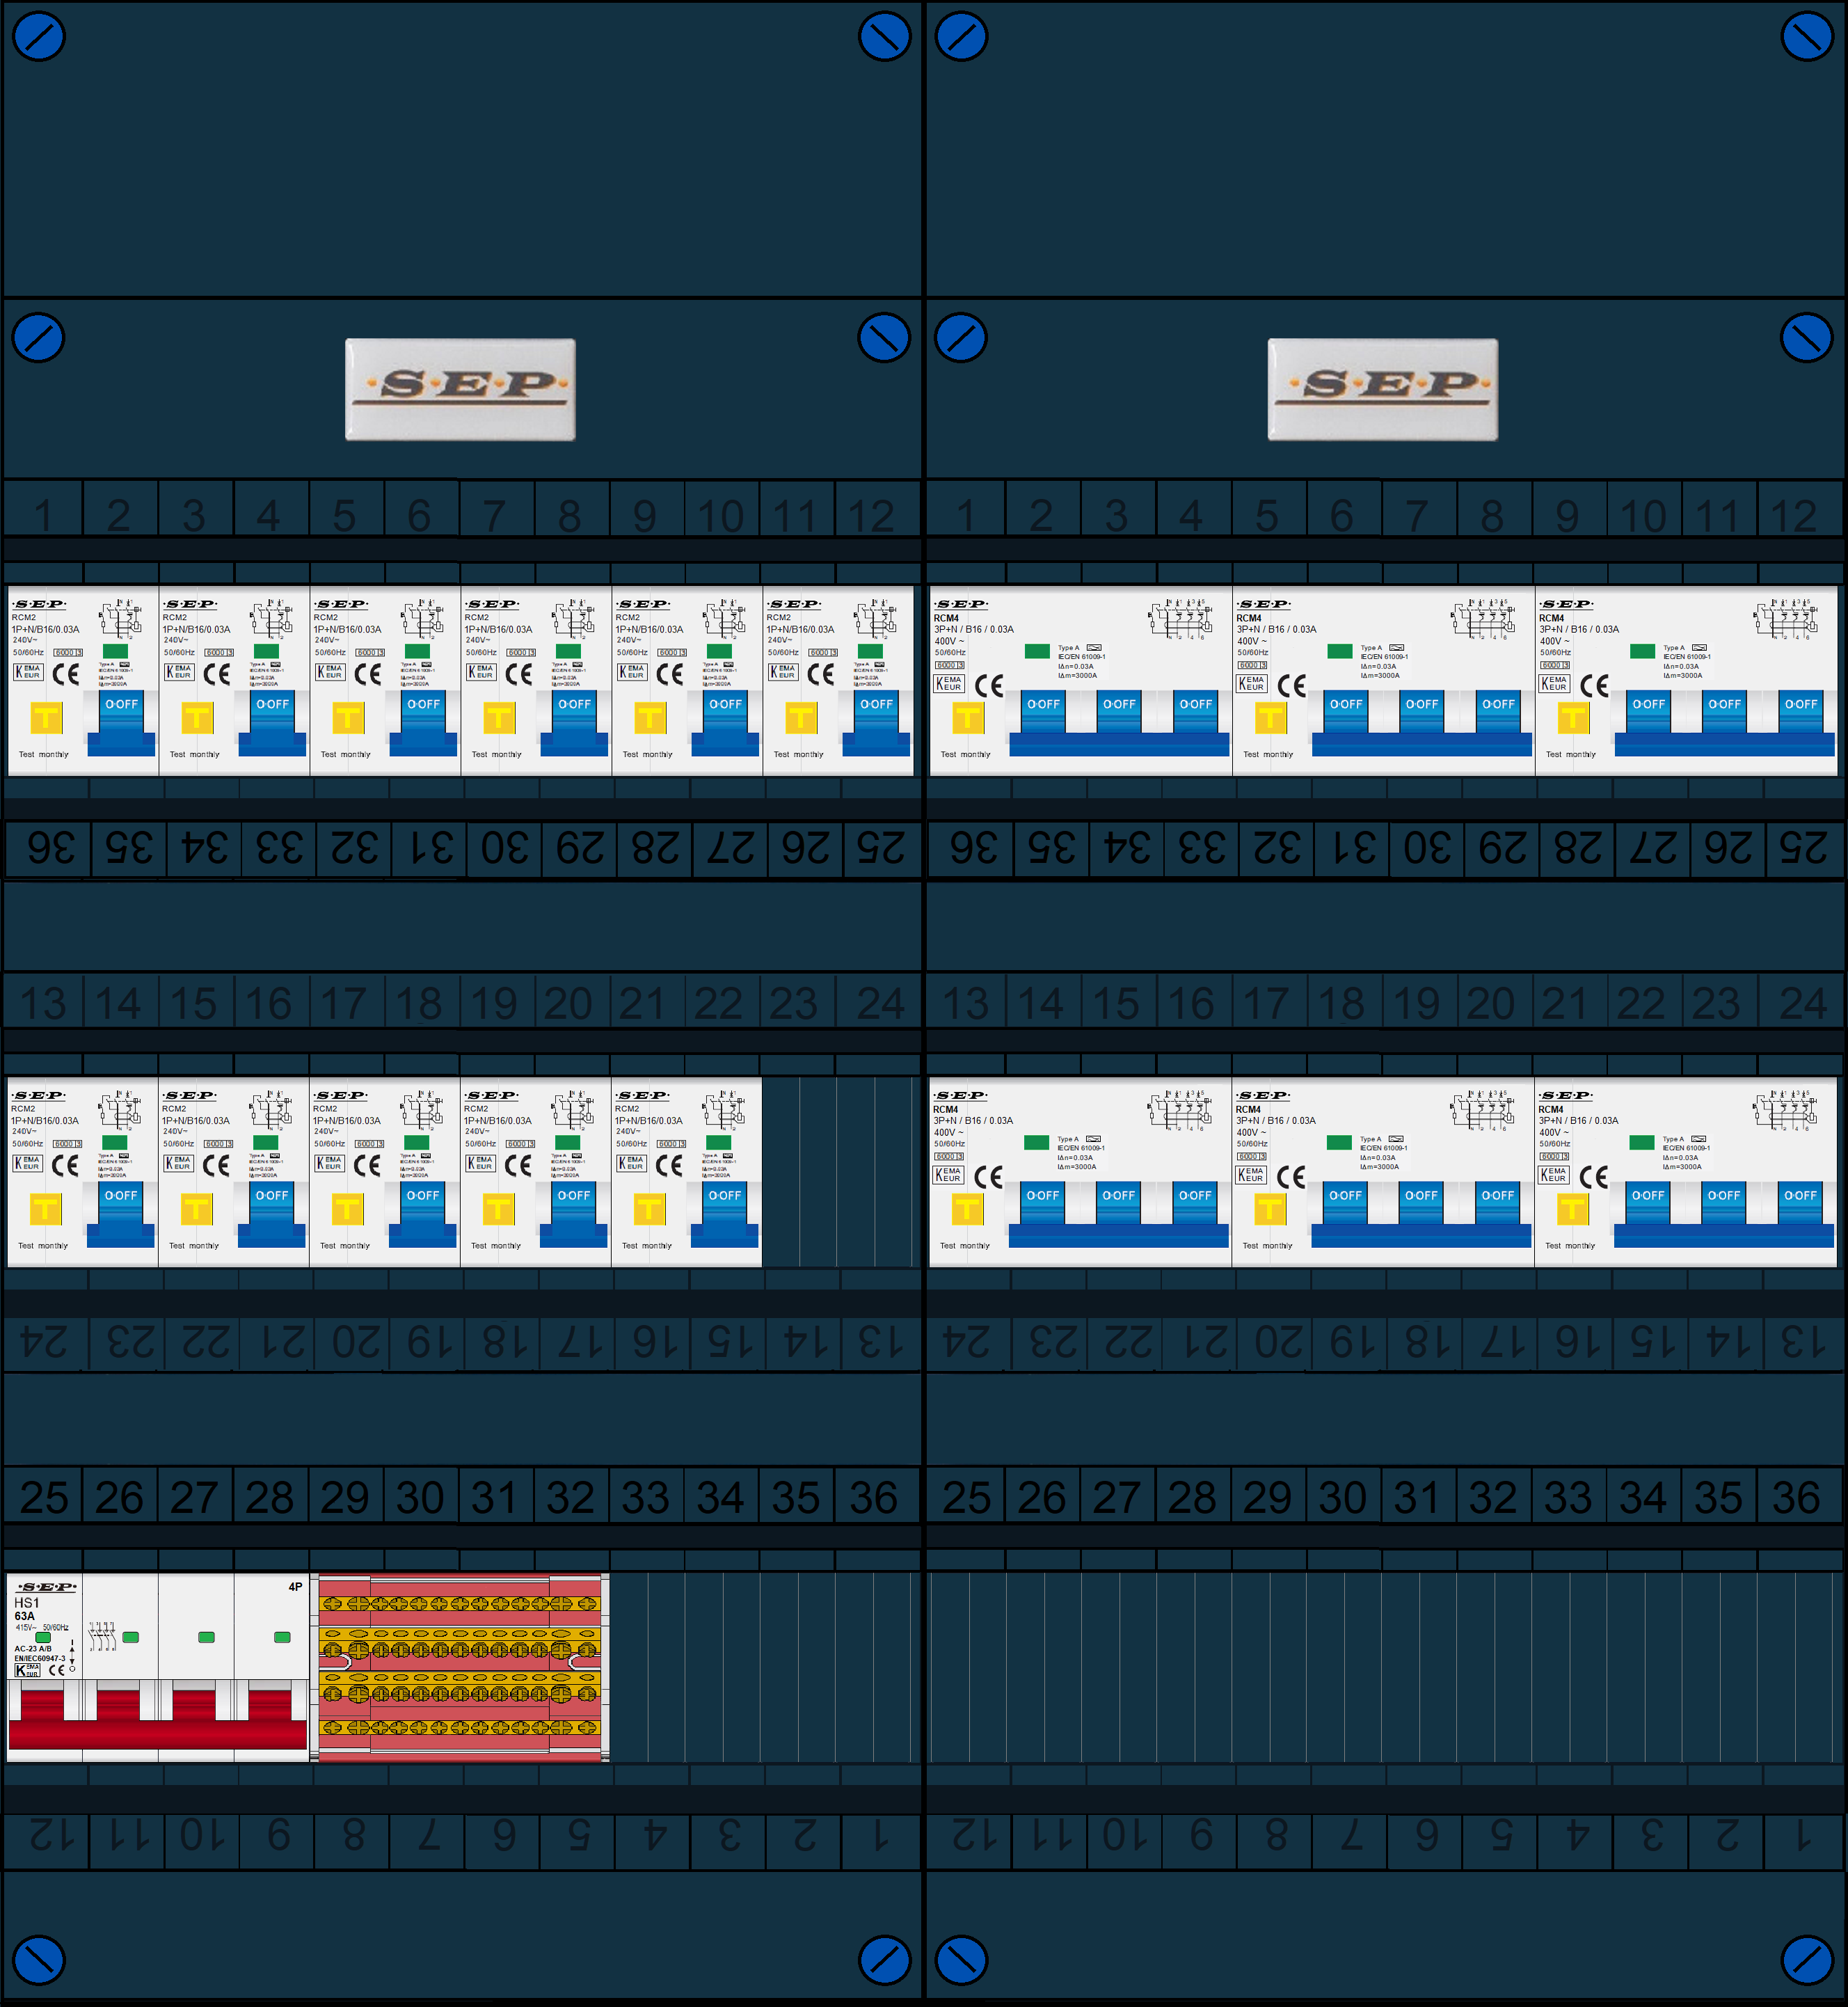Click the SEP logo badge on right cabinet
This screenshot has height=2007, width=1848.
pos(1383,389)
